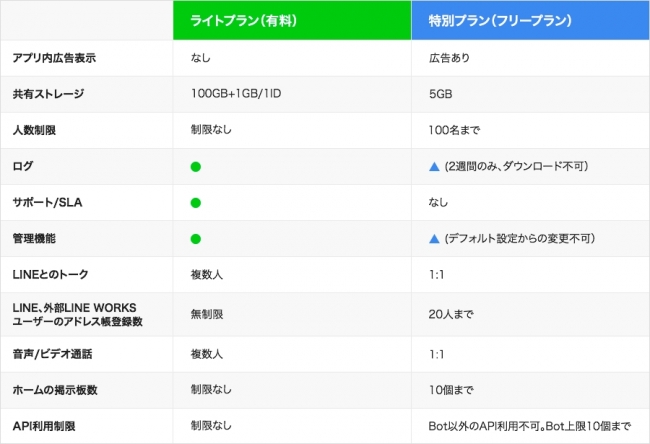Click 1:1 in the LINEとのトーク row
The image size is (650, 444).
(x=437, y=274)
